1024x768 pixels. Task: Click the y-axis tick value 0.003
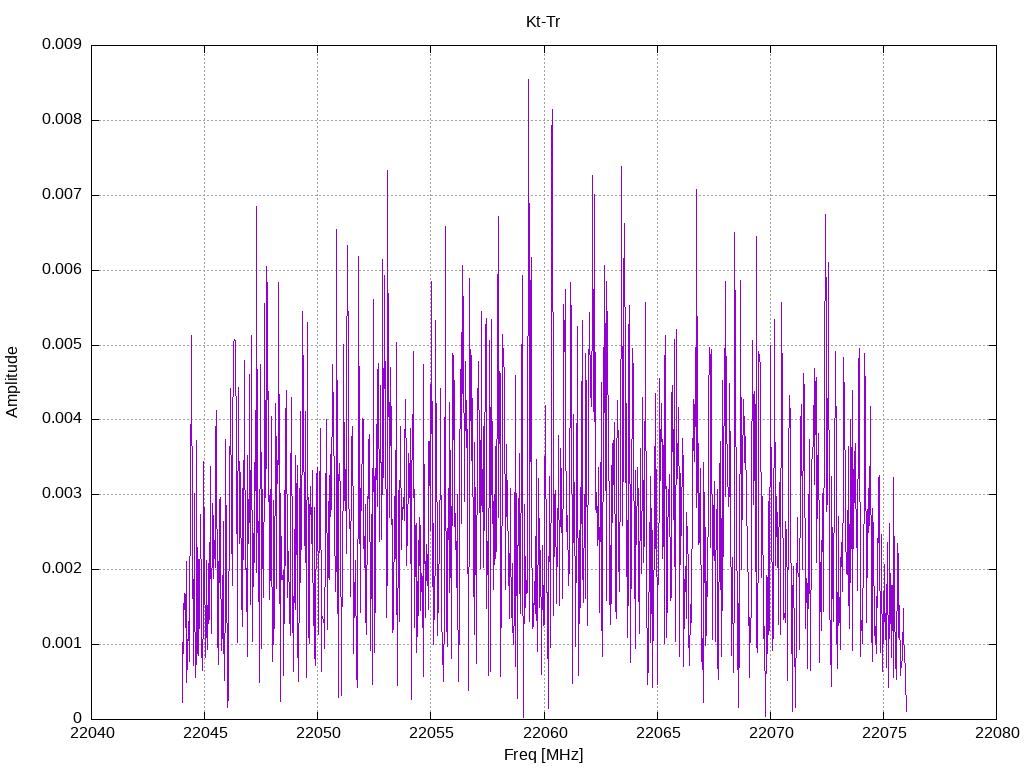tap(62, 493)
